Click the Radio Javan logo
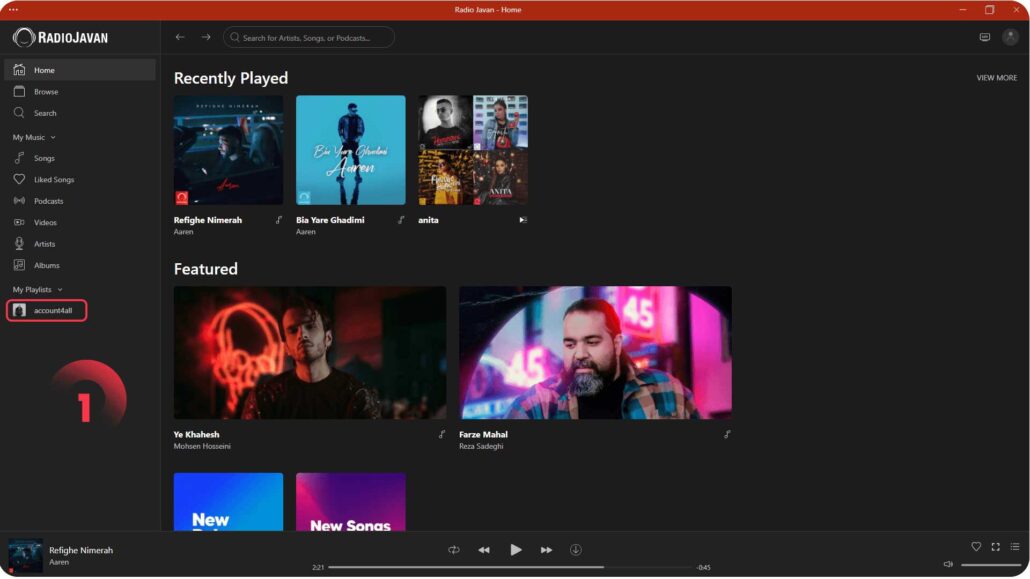Image resolution: width=1030 pixels, height=579 pixels. pyautogui.click(x=60, y=37)
